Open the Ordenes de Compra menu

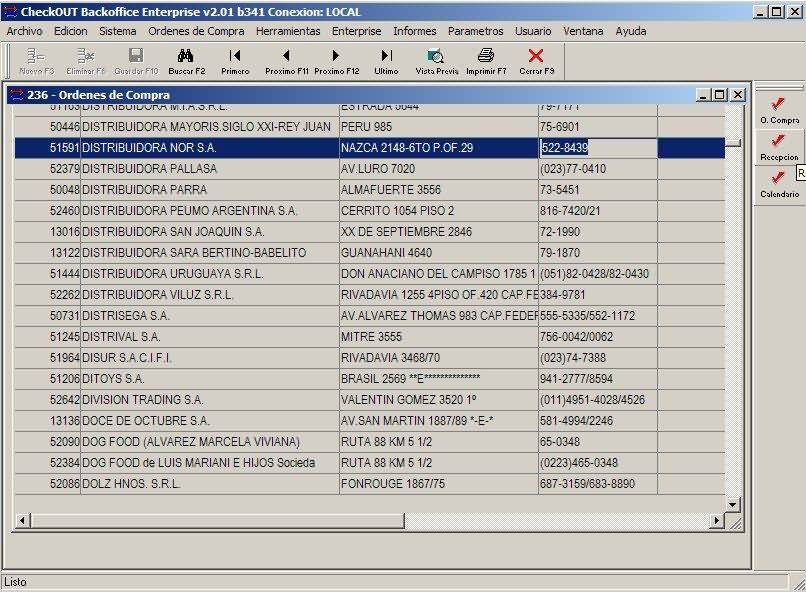pos(196,31)
